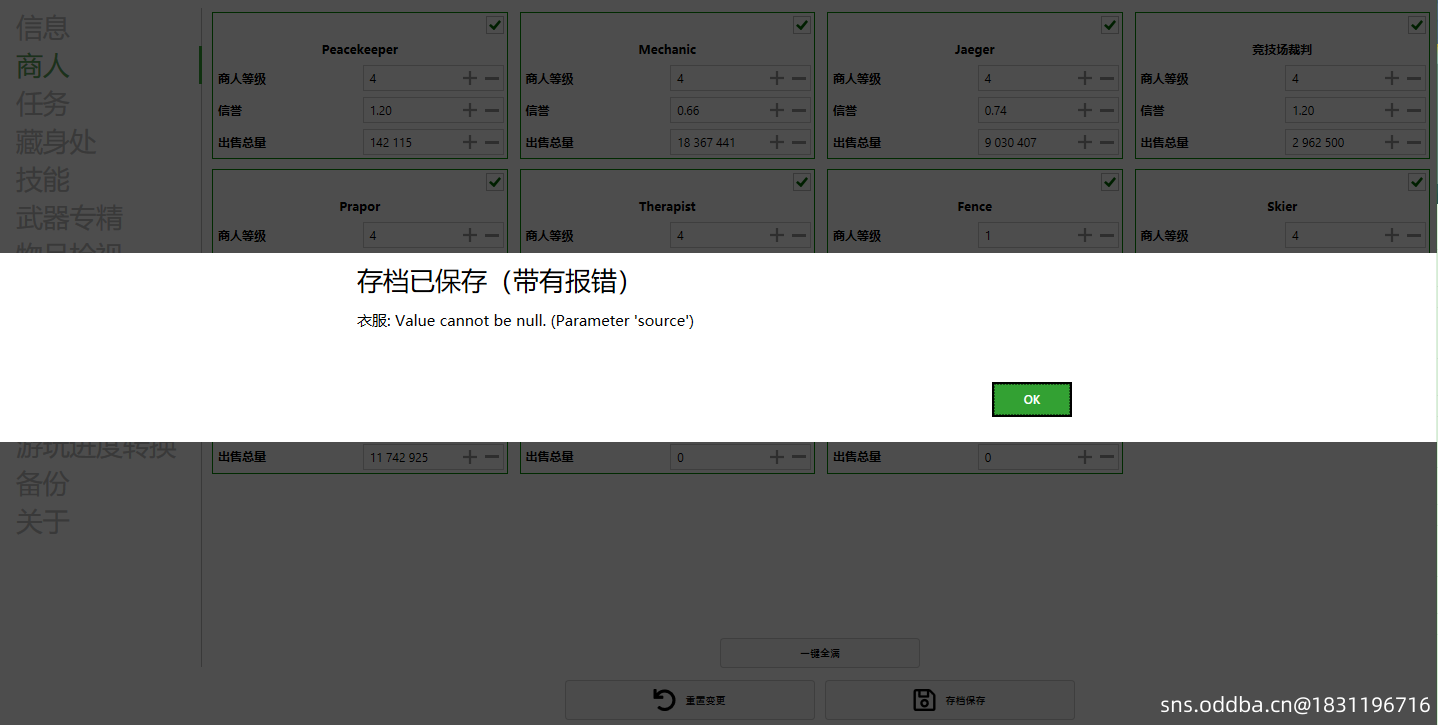
Task: Toggle the Therapist trader checkbox
Action: [x=802, y=182]
